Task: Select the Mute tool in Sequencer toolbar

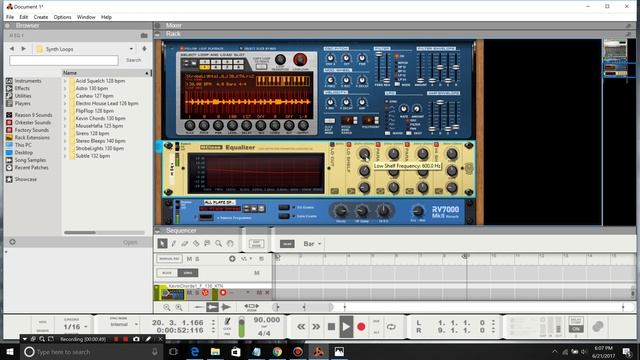Action: pos(207,244)
